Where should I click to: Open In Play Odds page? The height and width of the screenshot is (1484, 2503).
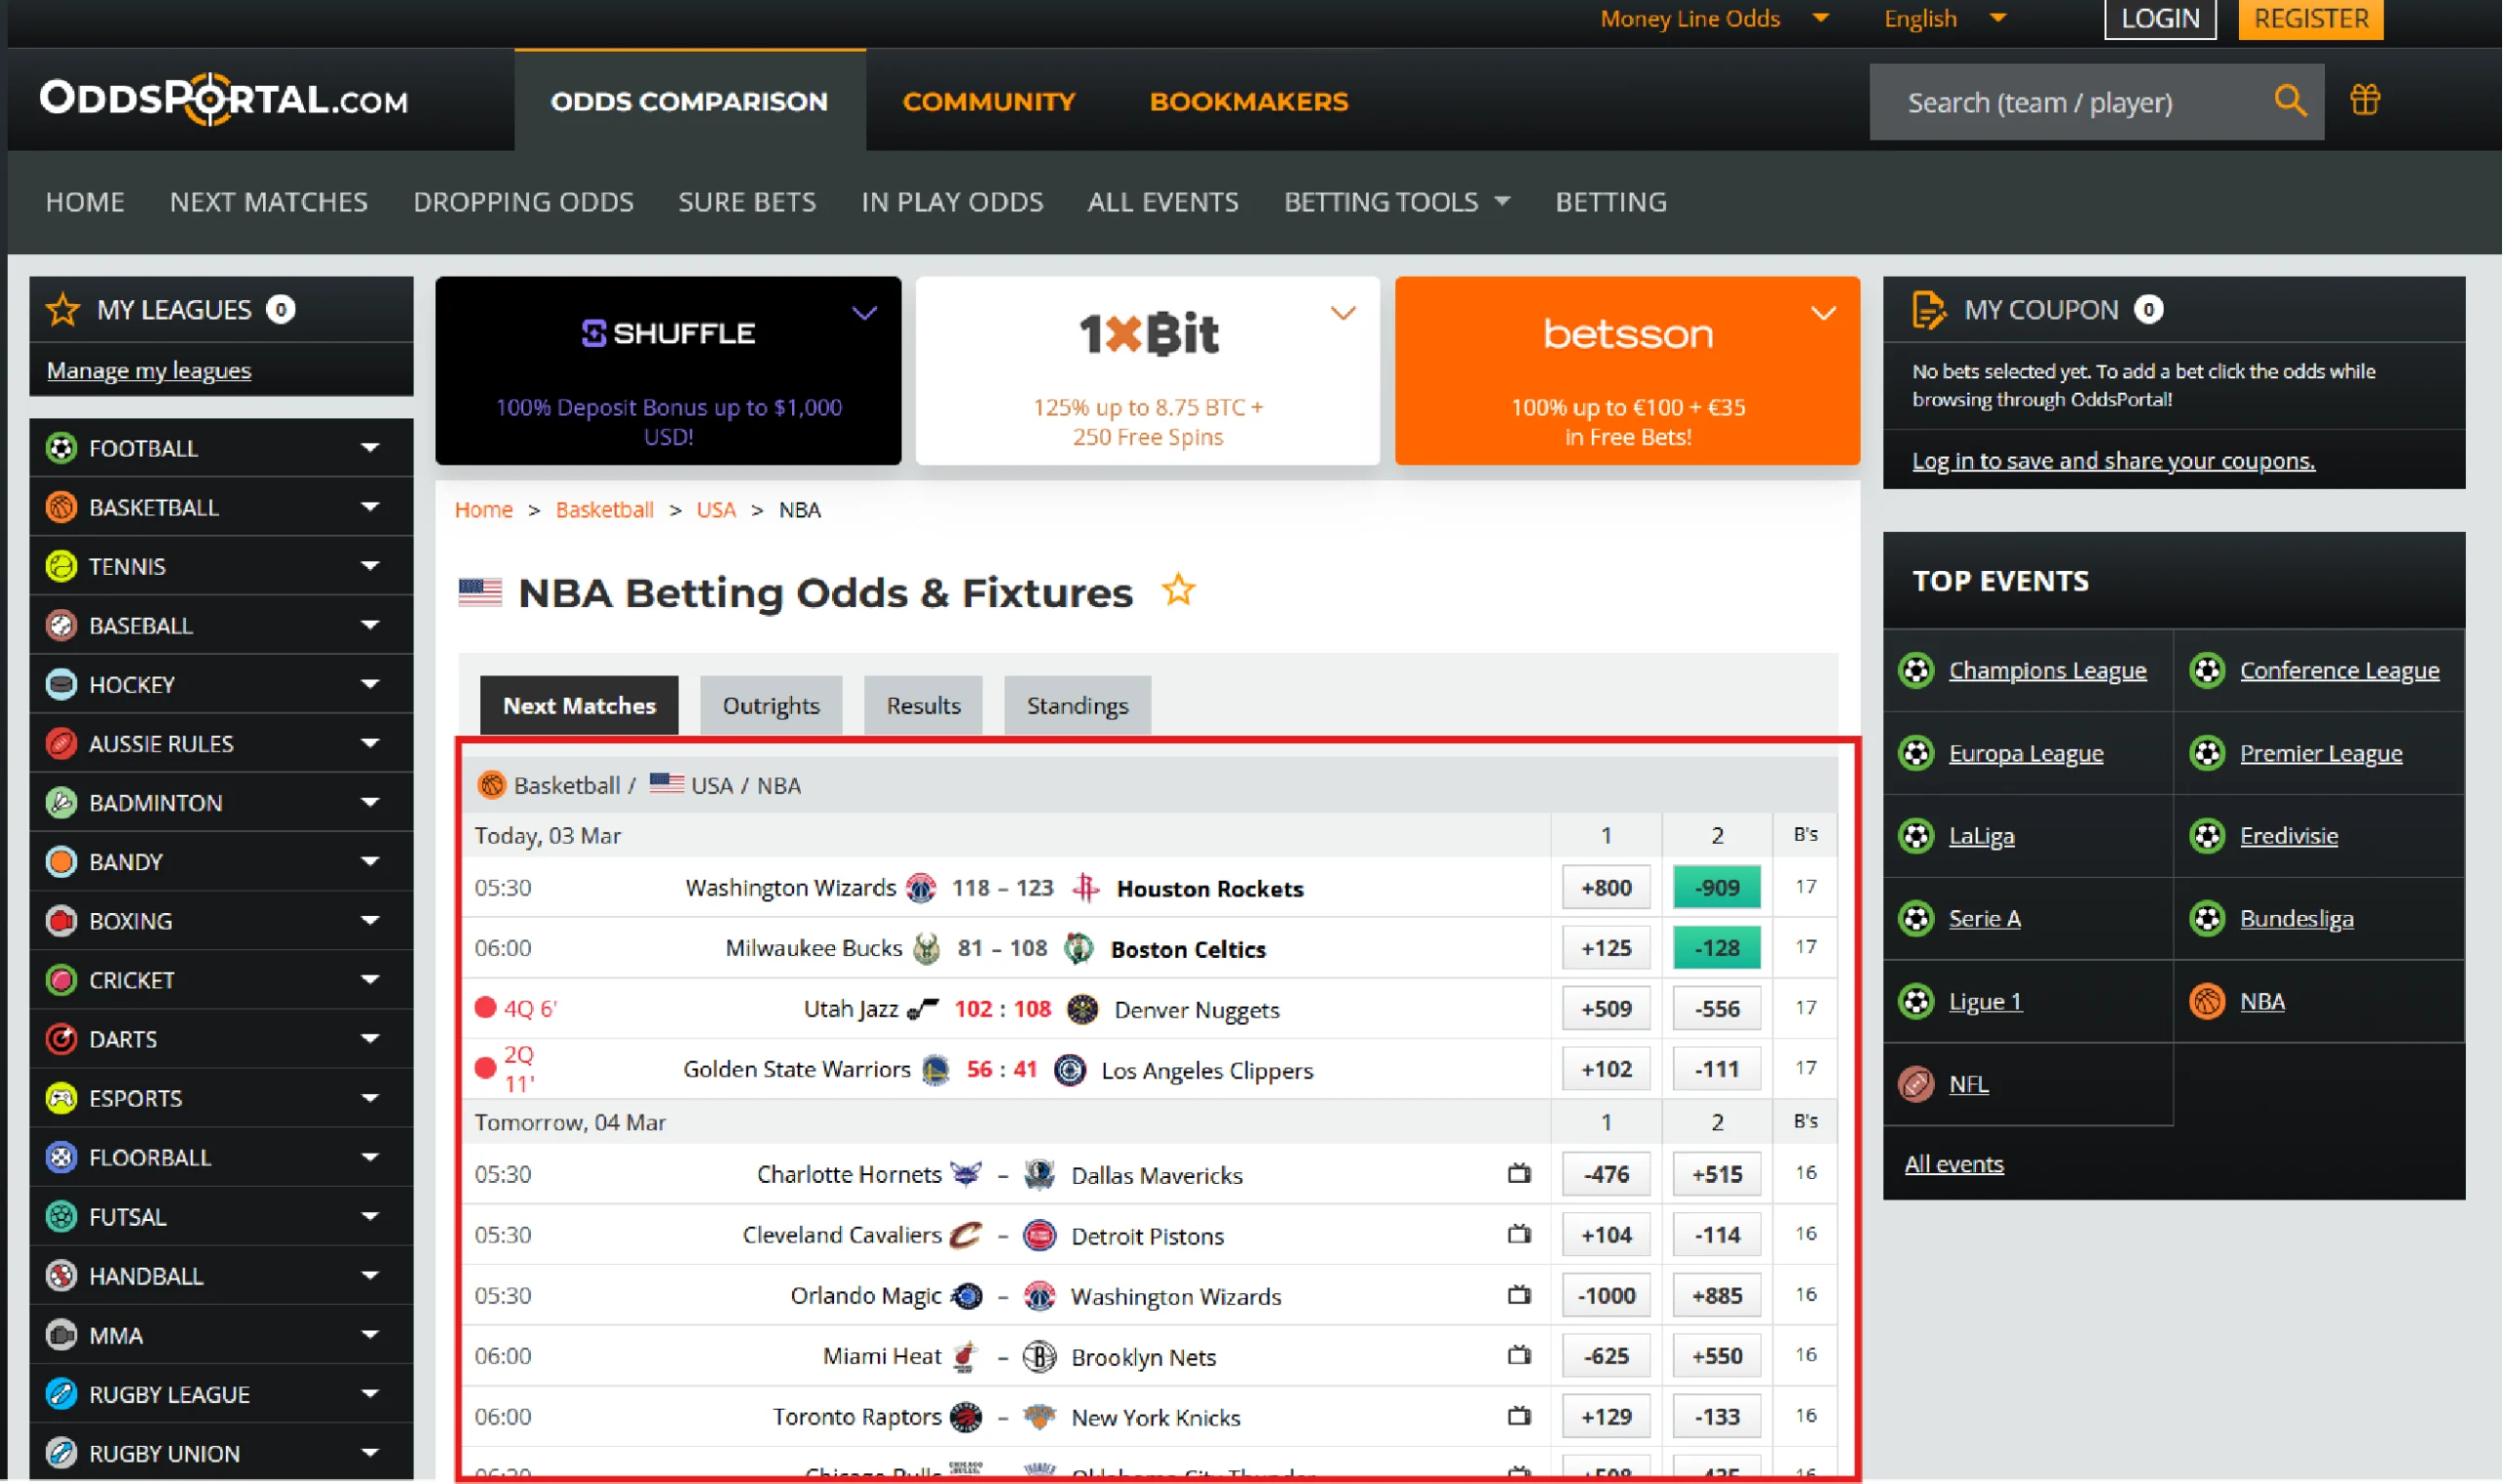point(952,202)
